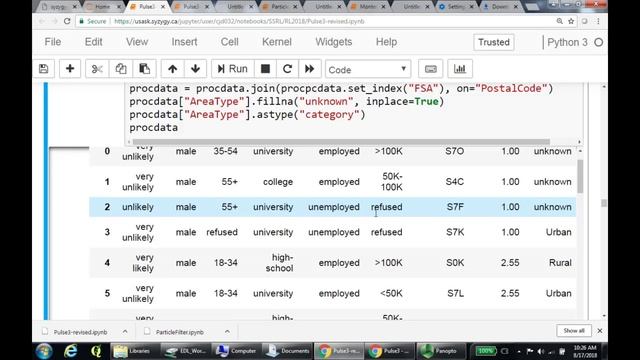Open the File menu

point(53,42)
